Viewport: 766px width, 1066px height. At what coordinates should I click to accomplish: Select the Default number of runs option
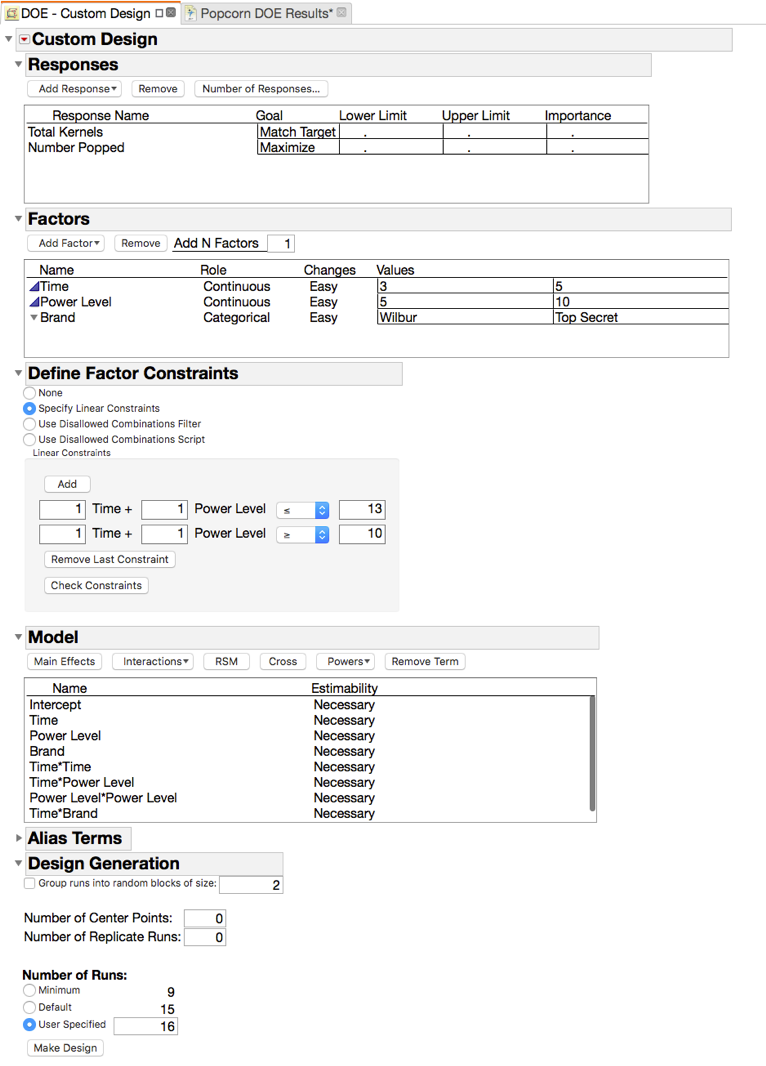pos(30,1007)
